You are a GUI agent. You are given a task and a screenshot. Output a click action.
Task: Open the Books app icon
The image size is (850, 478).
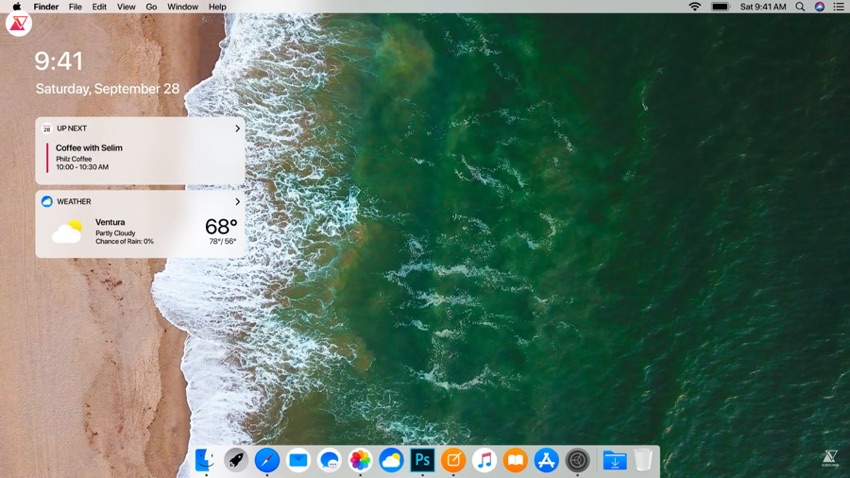coord(516,460)
